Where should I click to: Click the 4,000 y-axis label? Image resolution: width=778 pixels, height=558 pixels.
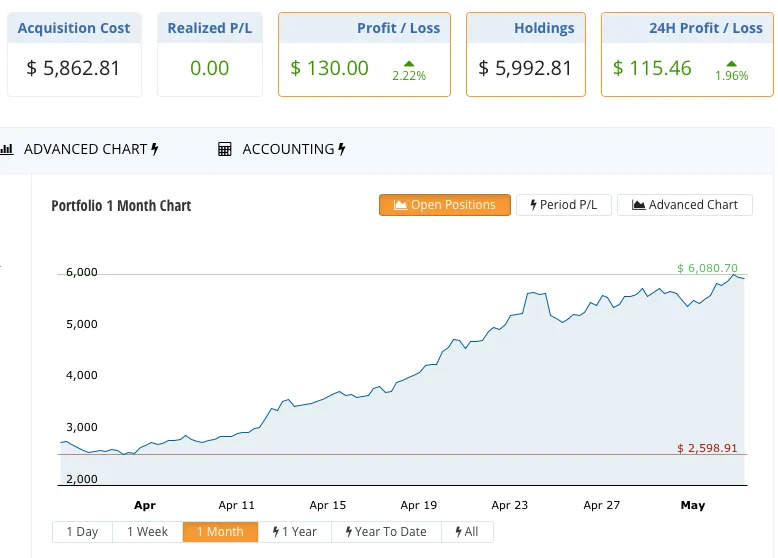click(x=82, y=375)
